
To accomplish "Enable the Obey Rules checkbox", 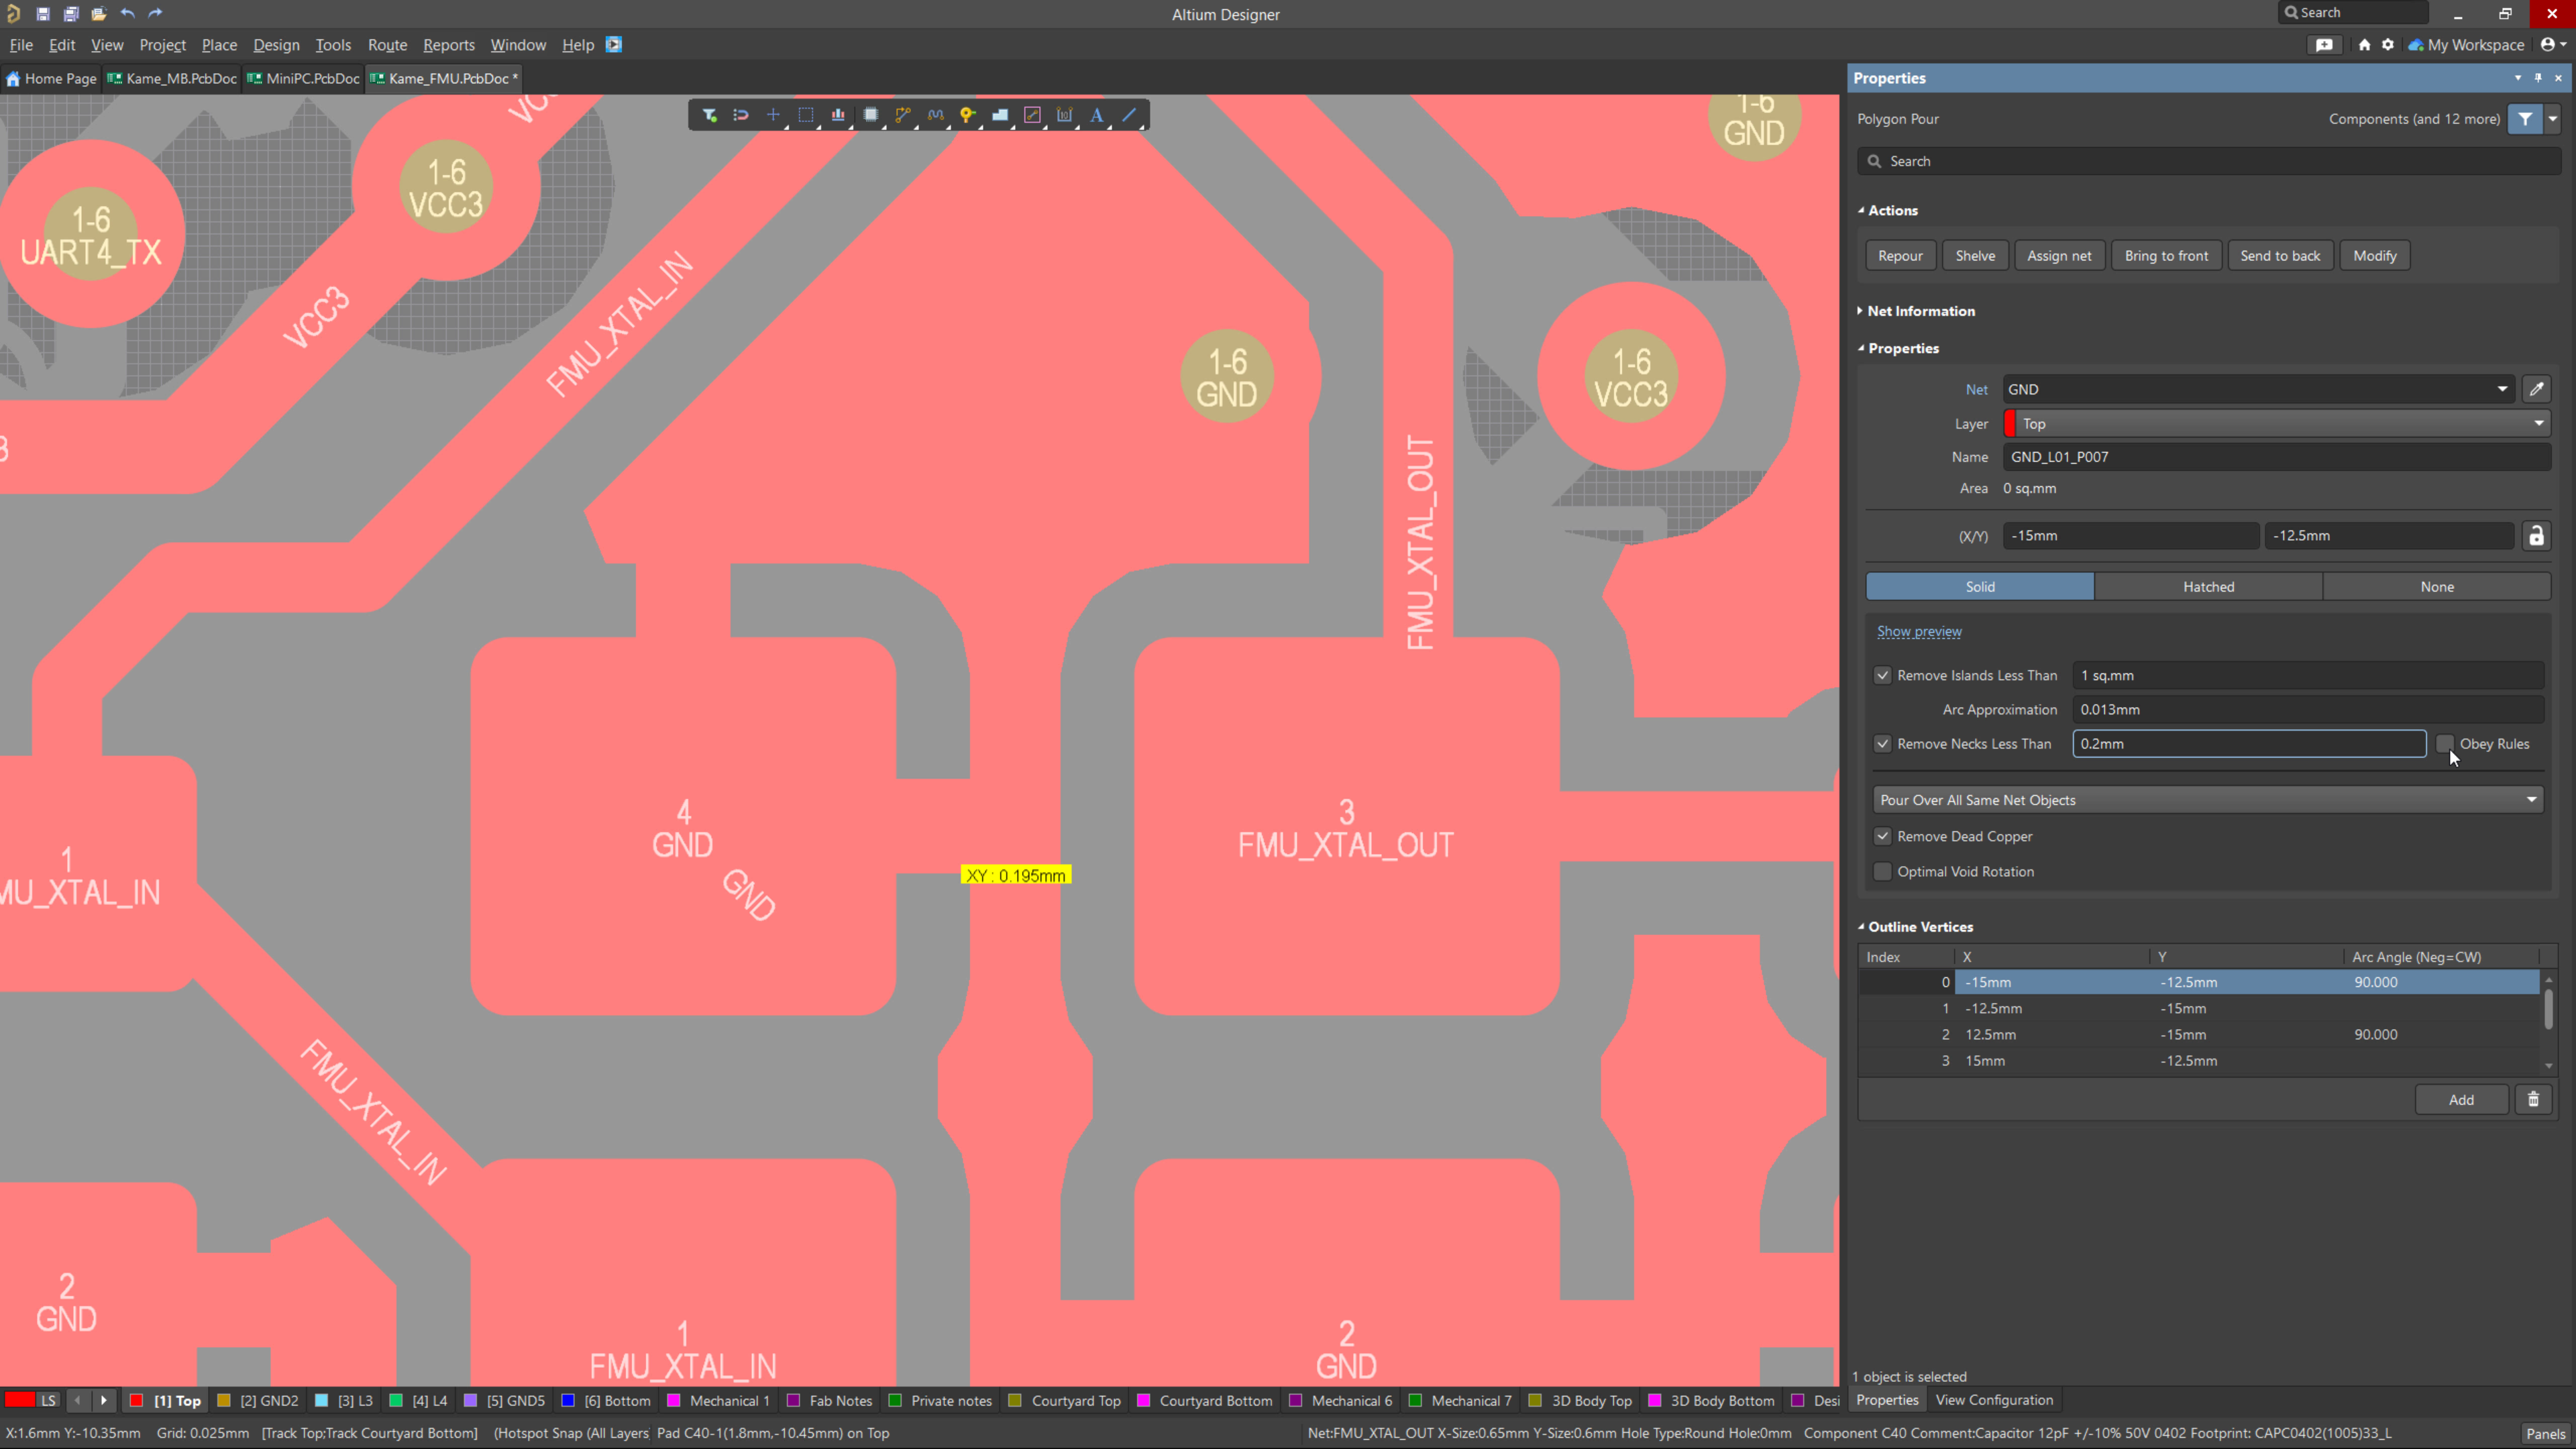I will 2444,744.
